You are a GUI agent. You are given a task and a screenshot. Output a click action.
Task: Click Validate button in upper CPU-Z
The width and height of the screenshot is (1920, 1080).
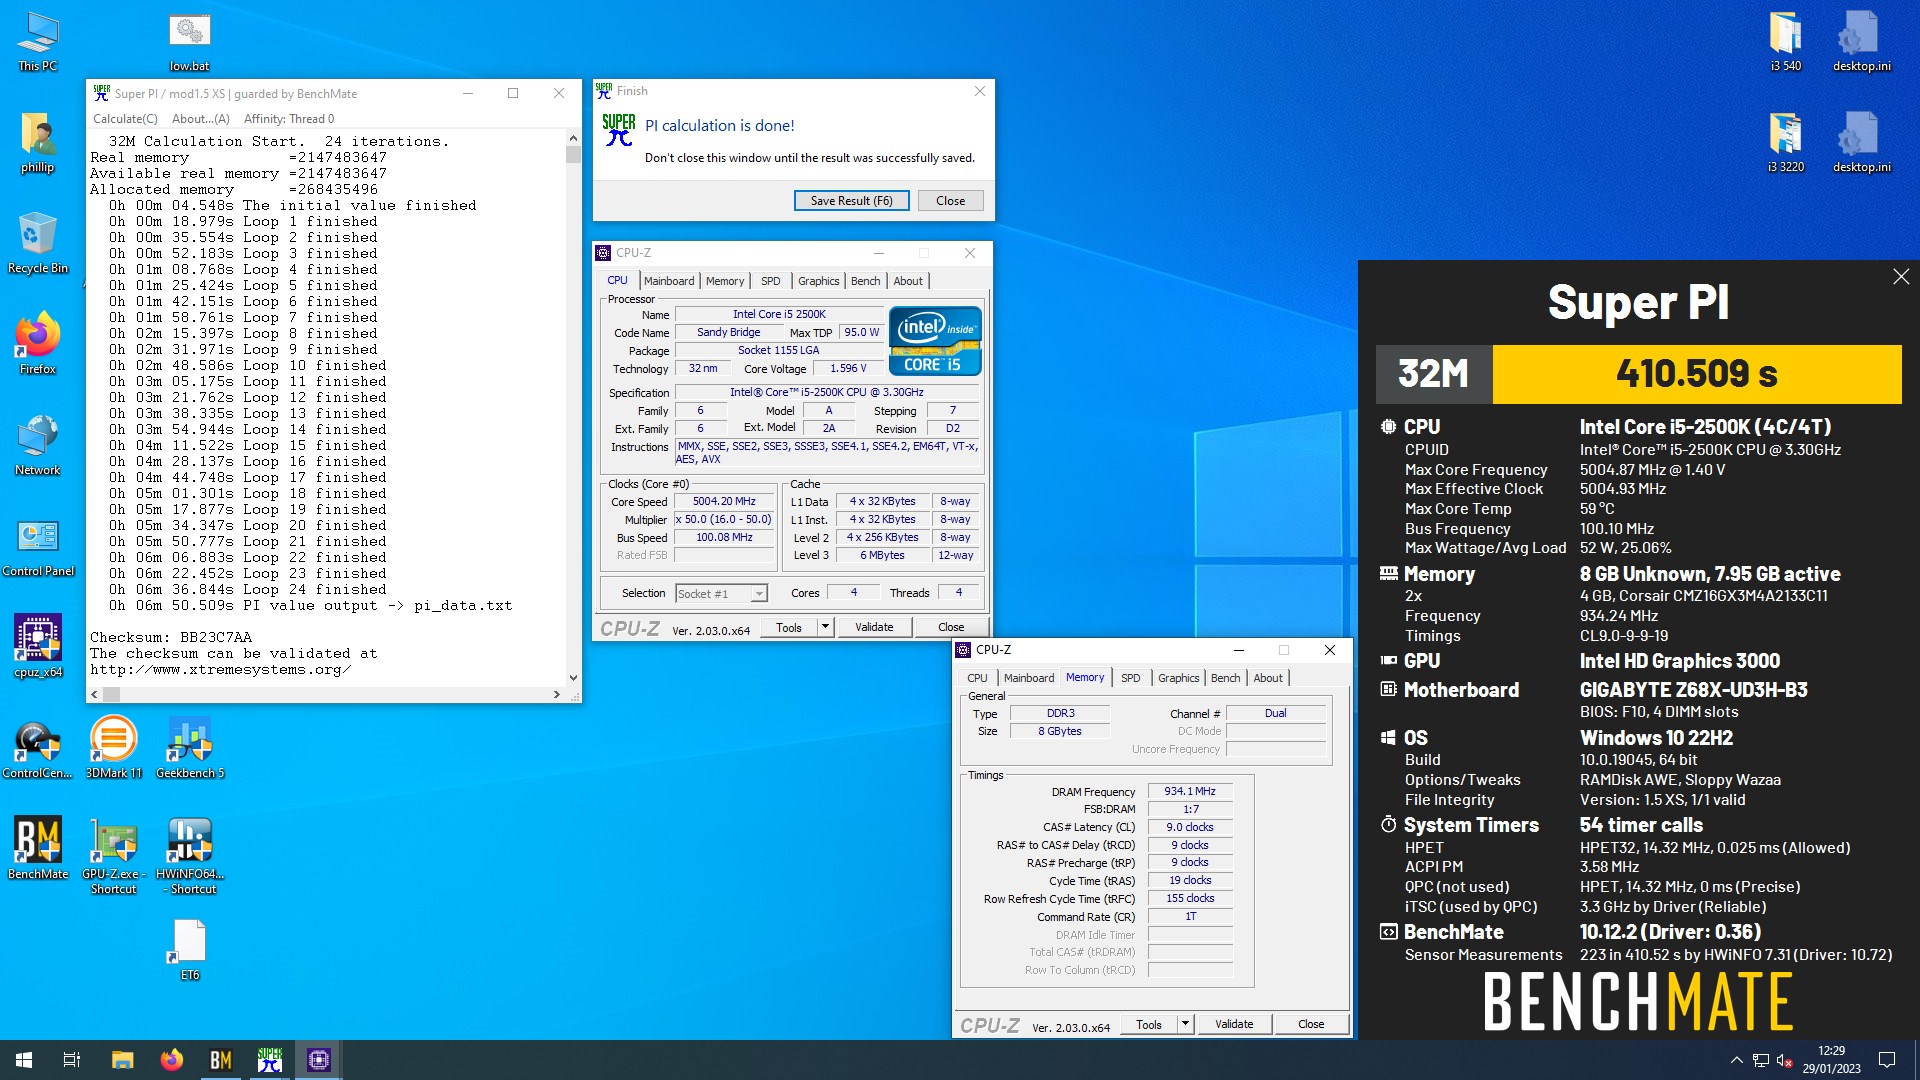click(874, 627)
